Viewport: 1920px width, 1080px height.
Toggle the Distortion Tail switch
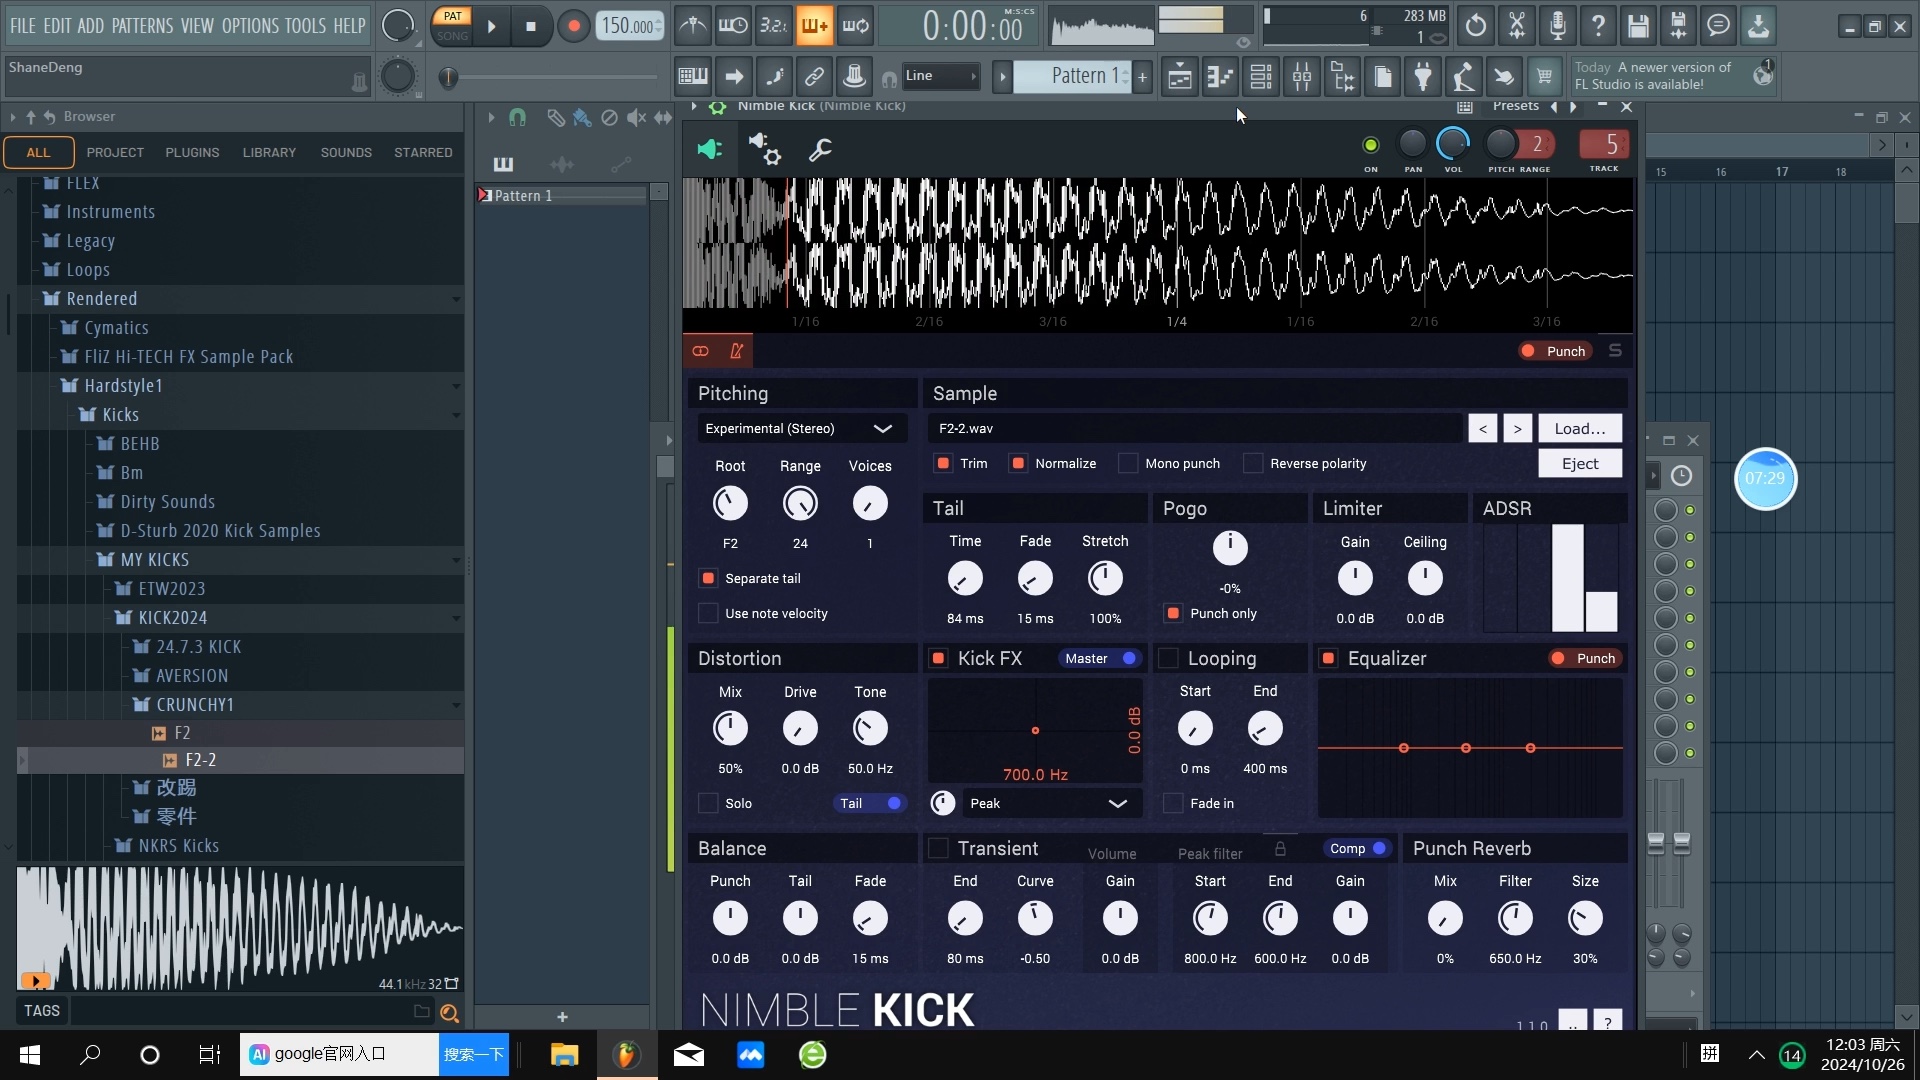click(869, 803)
